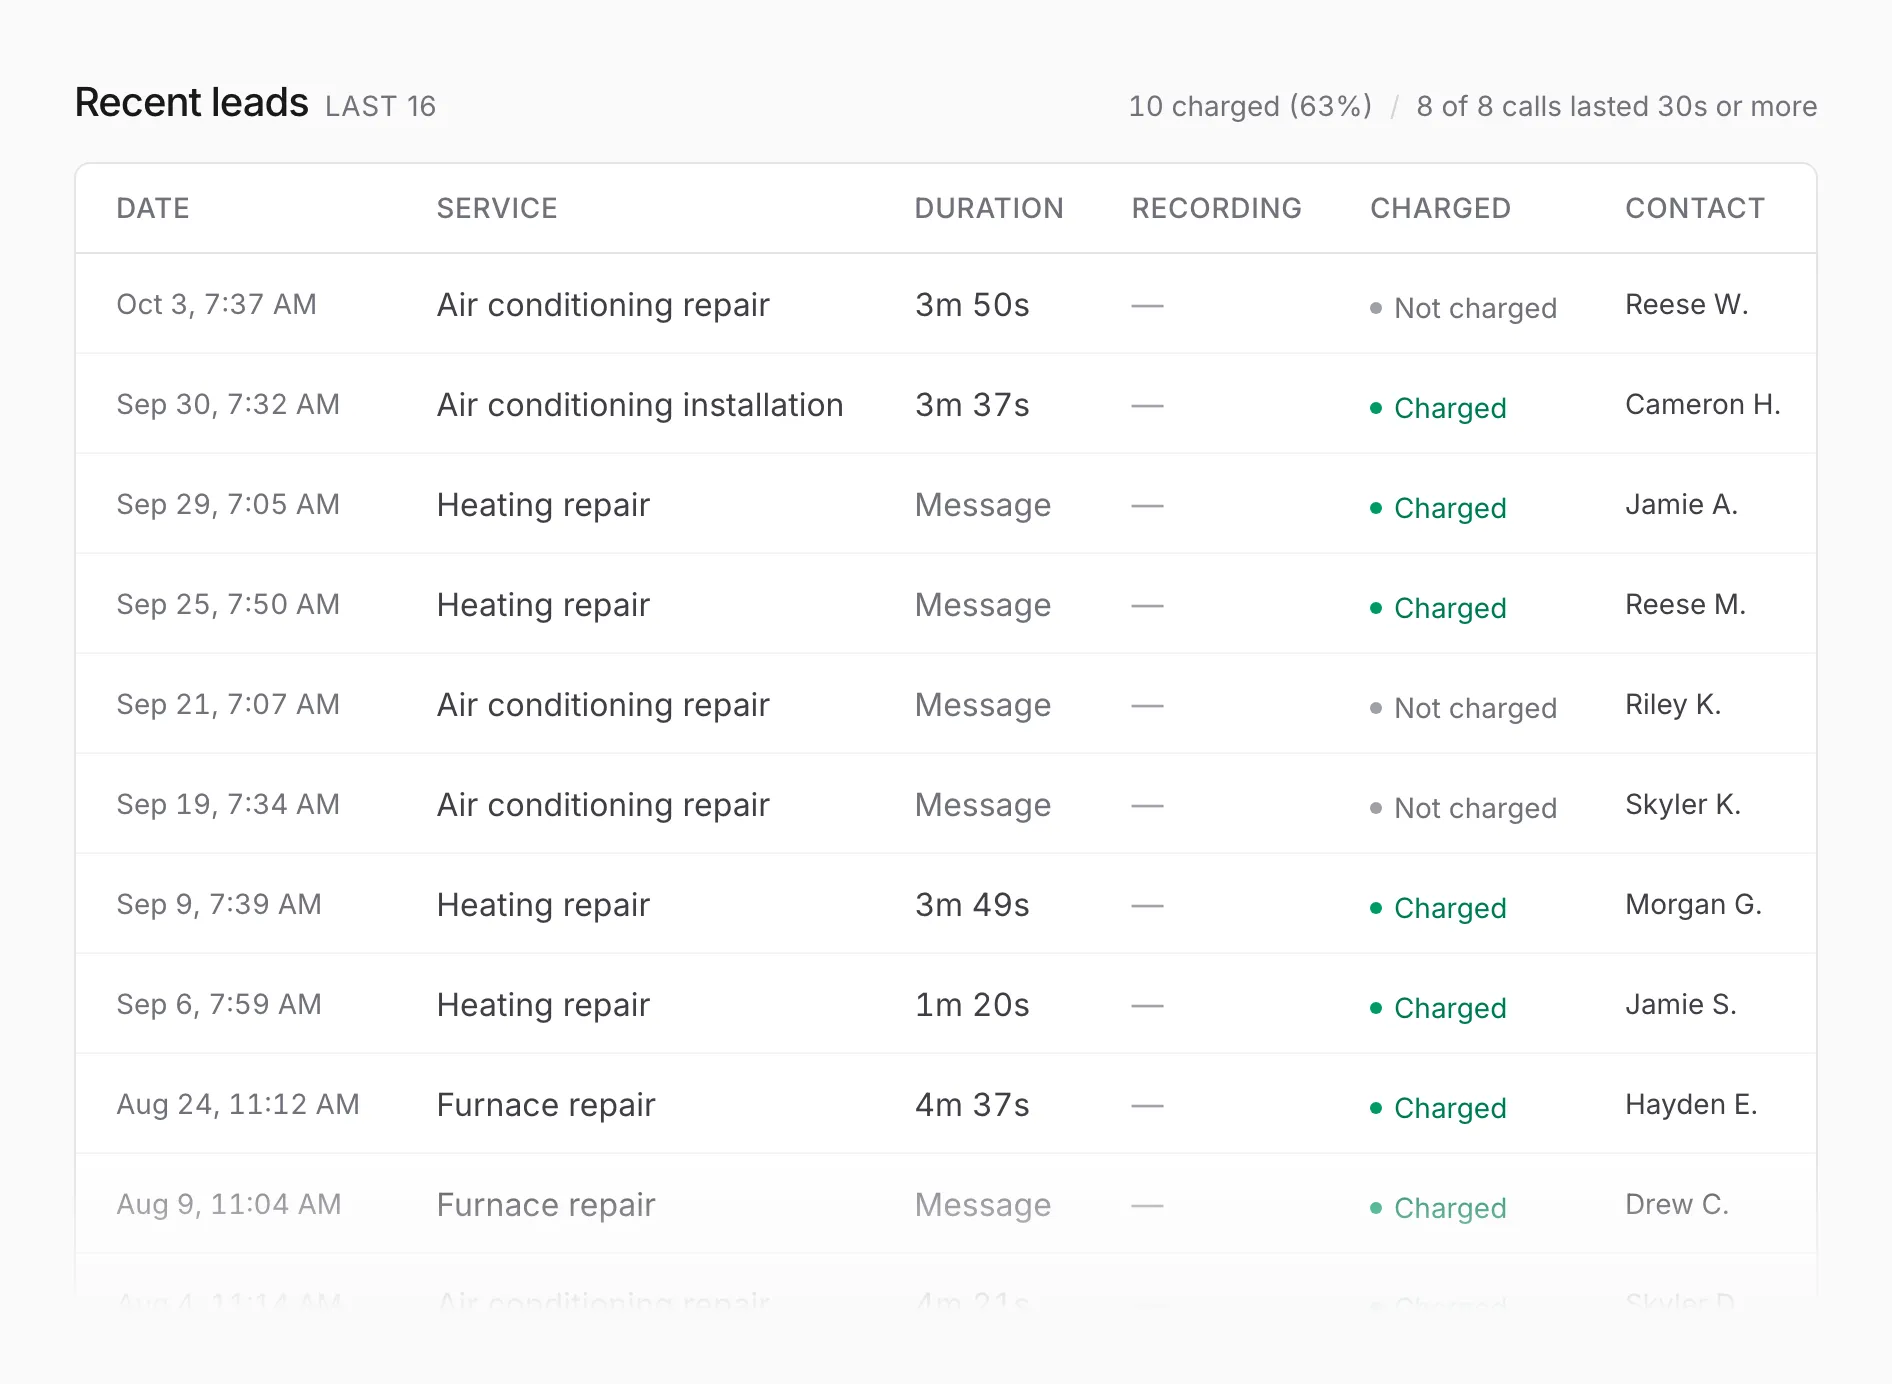Click Charged status for Jamie S.
This screenshot has height=1384, width=1892.
pos(1438,1008)
